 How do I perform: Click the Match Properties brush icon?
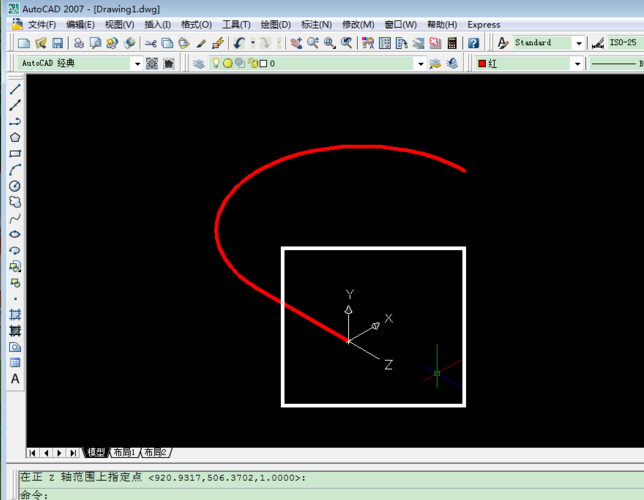pos(201,43)
